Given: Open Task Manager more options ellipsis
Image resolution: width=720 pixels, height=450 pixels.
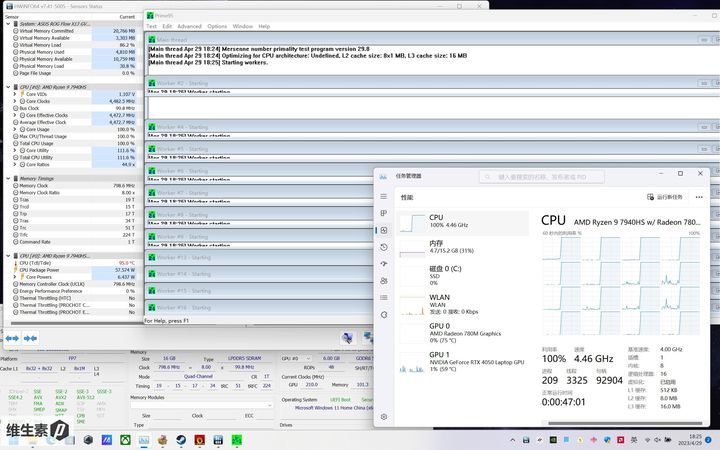Looking at the screenshot, I should click(x=699, y=197).
